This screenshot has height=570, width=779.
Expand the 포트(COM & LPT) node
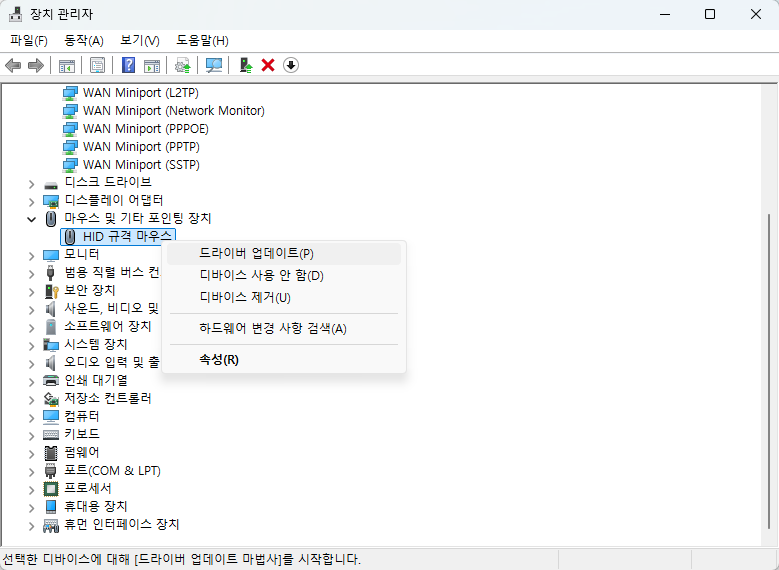31,472
